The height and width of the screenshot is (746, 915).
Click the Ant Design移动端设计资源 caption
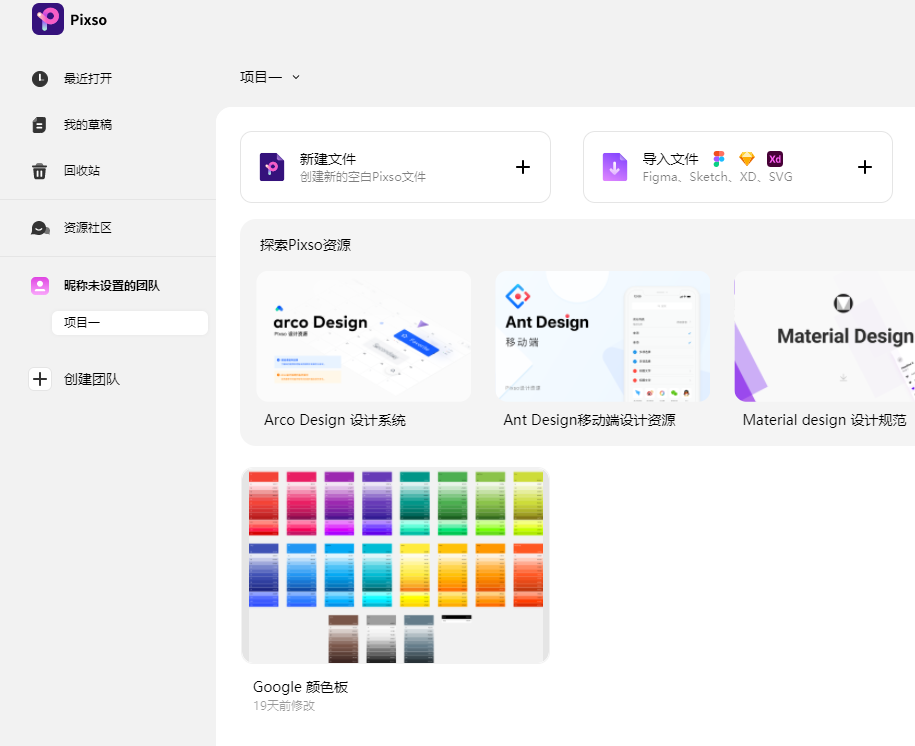pos(589,420)
